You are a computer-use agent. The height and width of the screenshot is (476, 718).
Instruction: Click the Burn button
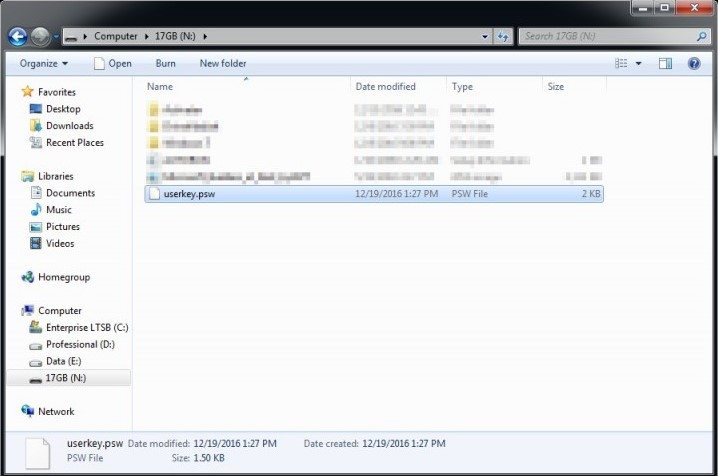166,63
